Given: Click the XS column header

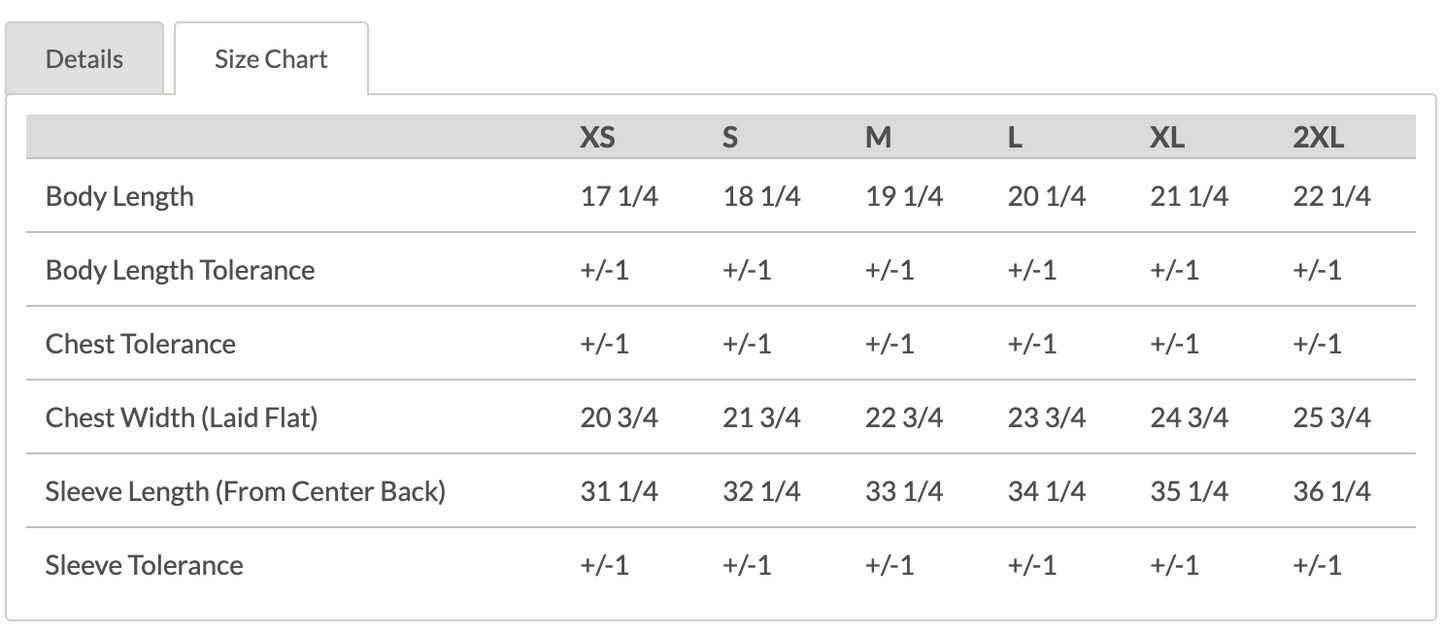Looking at the screenshot, I should (x=597, y=138).
